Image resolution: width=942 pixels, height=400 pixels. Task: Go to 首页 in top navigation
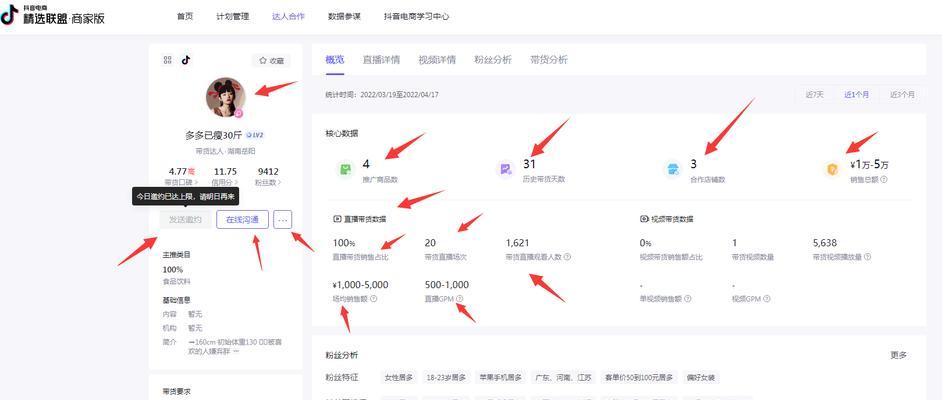[185, 16]
